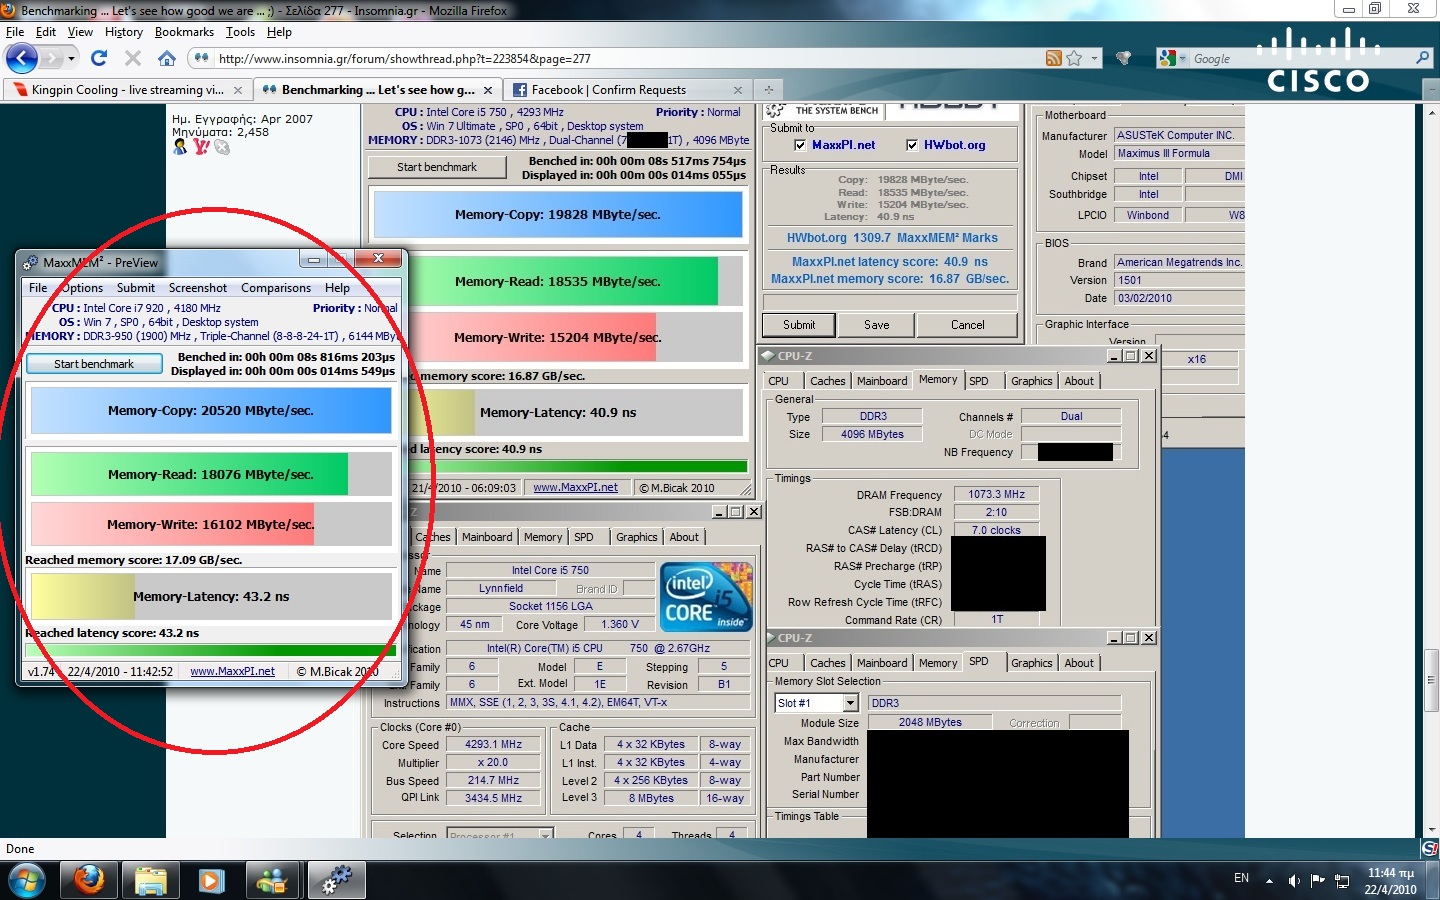
Task: Click the Stop loading X icon
Action: click(x=132, y=58)
